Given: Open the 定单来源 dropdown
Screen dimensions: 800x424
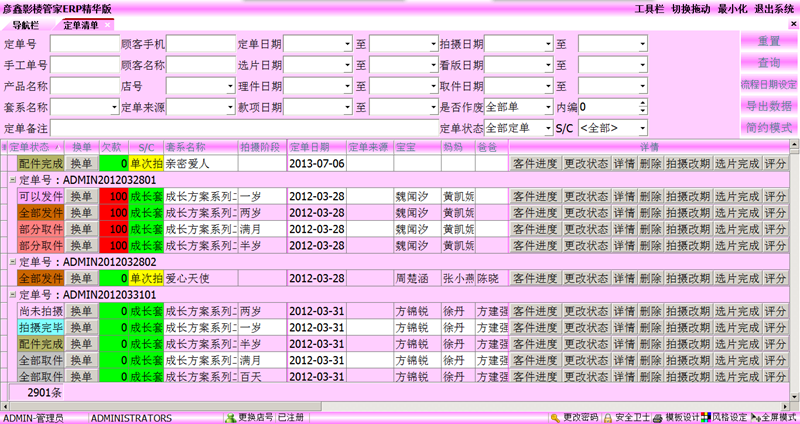Looking at the screenshot, I should [x=227, y=107].
